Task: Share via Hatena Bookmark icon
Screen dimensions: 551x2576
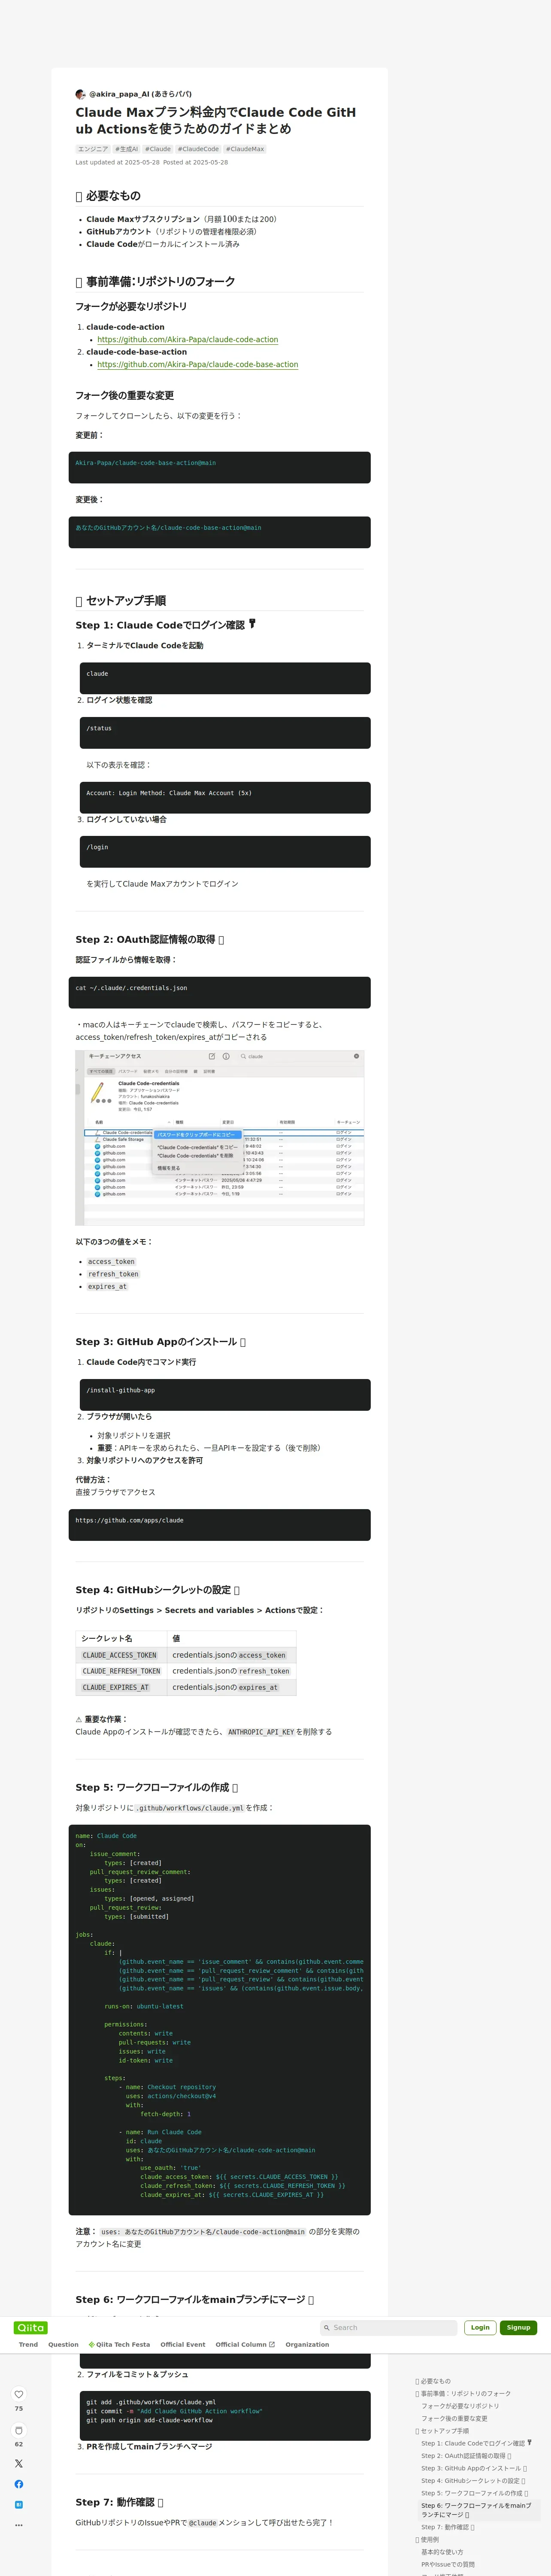Action: 18,2505
